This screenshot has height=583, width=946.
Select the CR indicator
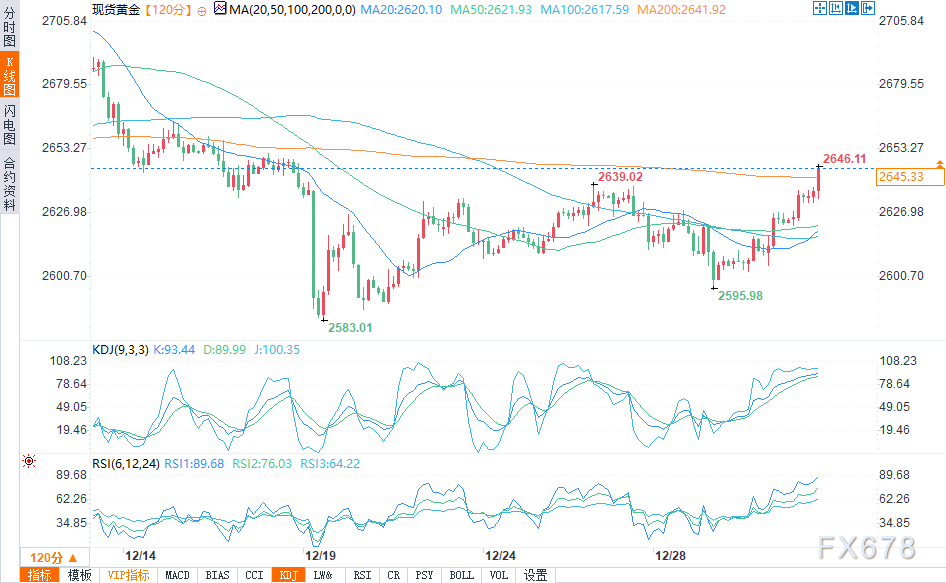[393, 575]
